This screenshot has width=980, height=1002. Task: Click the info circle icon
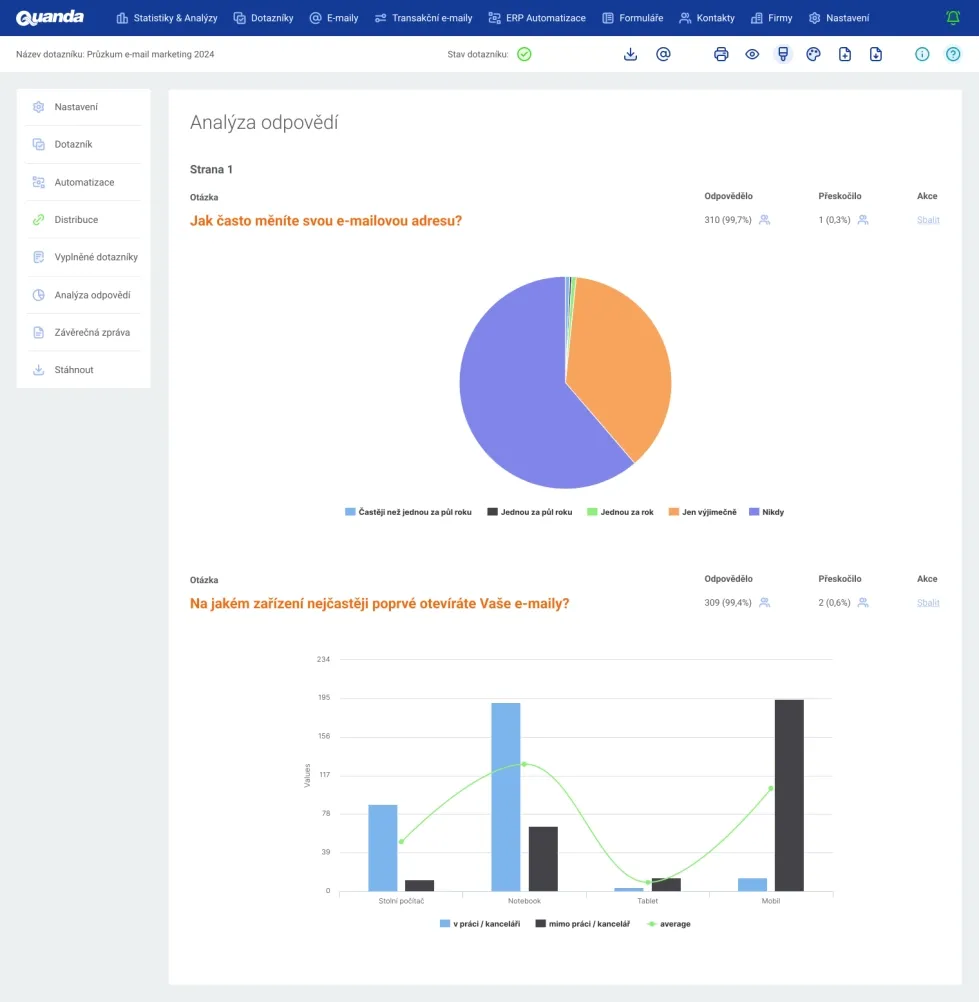(x=922, y=54)
